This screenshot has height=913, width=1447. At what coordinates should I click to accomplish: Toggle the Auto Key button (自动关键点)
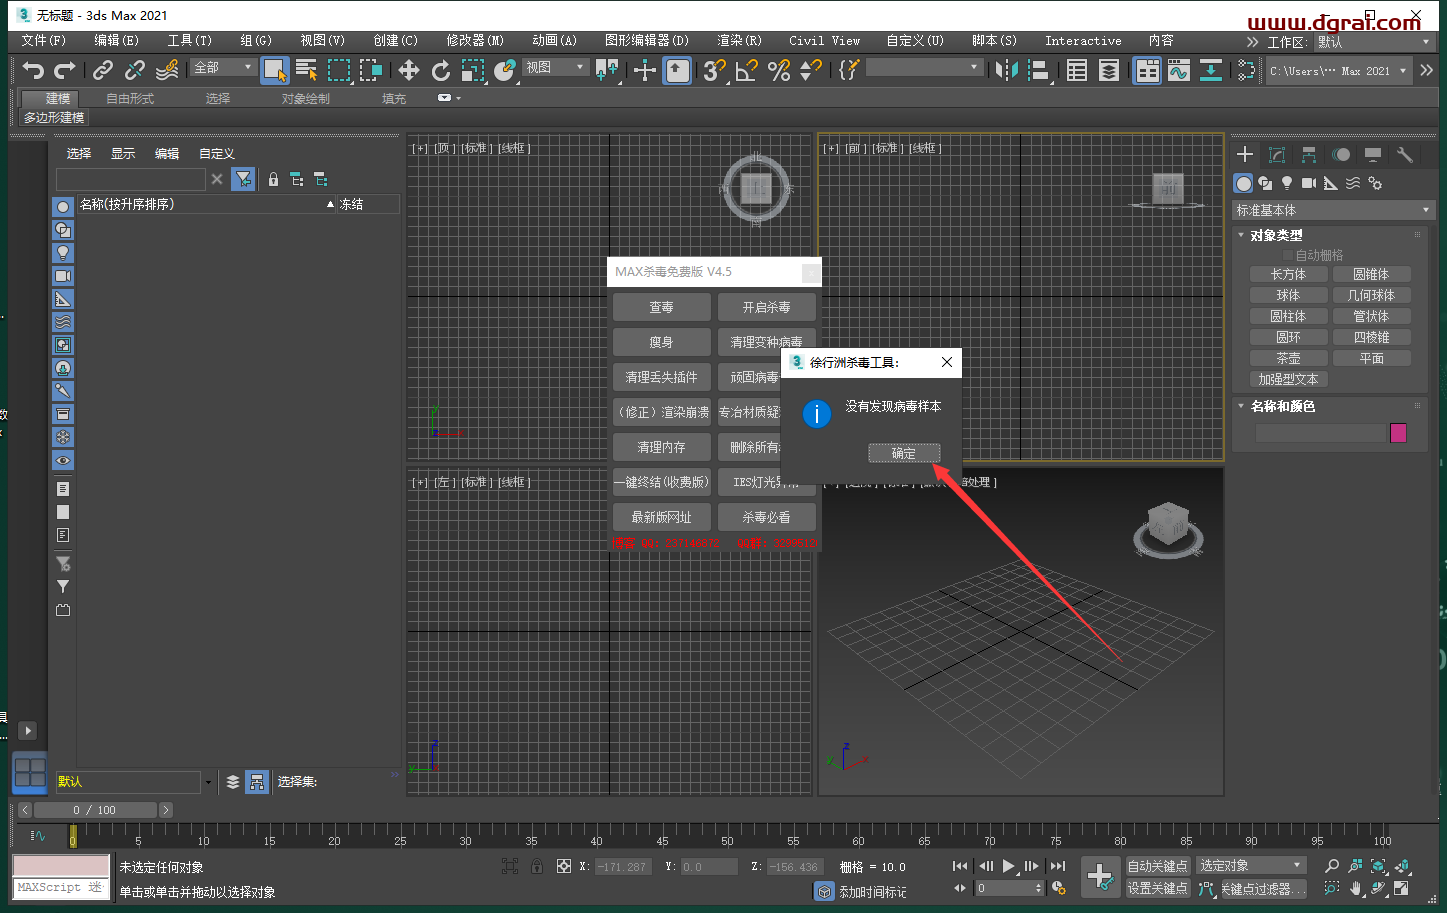click(x=1157, y=866)
